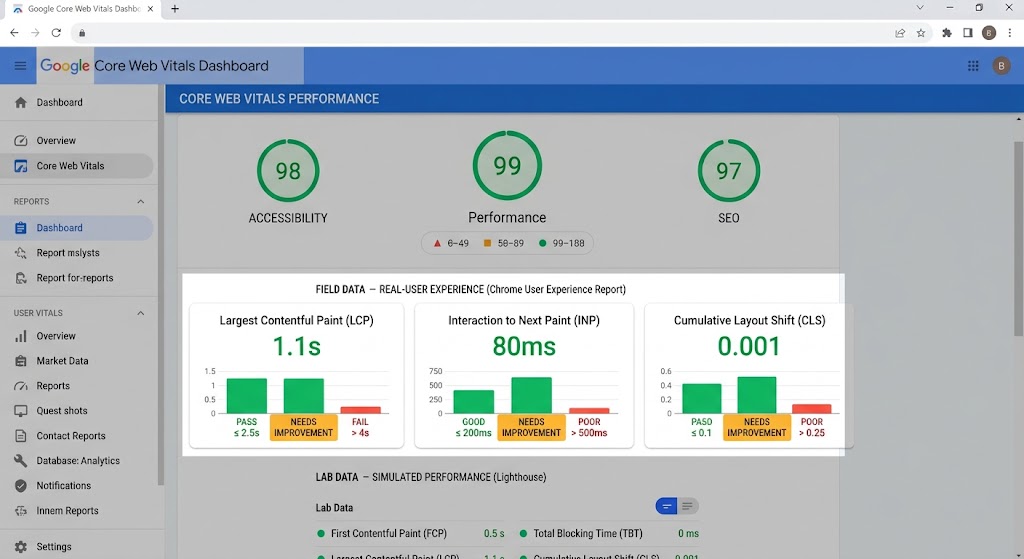
Task: Click the Overview gauge icon under Dashboard
Action: [21, 140]
